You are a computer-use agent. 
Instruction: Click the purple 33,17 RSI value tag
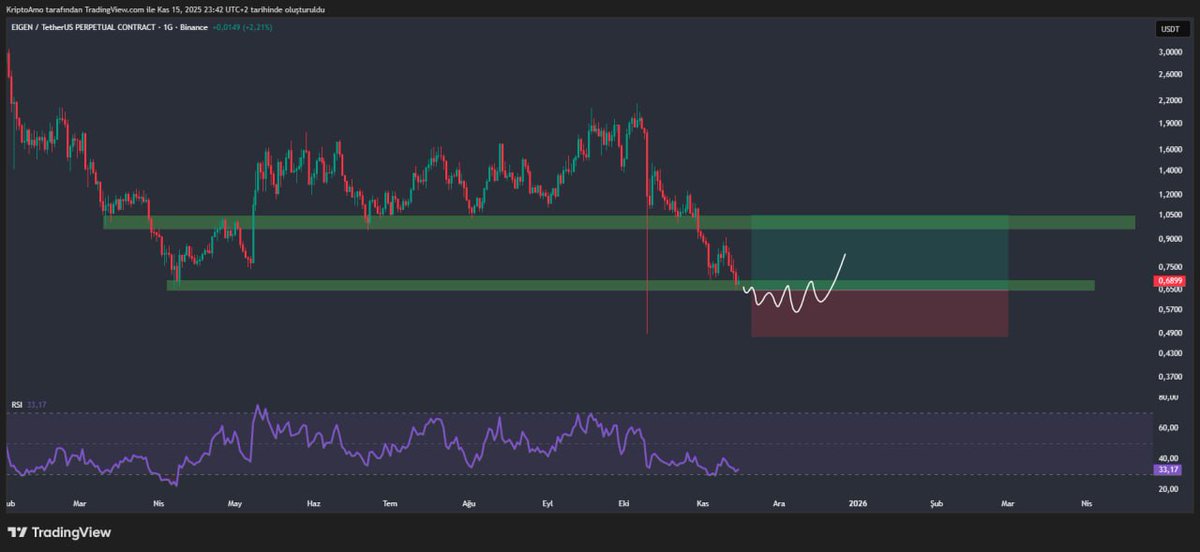(1169, 469)
